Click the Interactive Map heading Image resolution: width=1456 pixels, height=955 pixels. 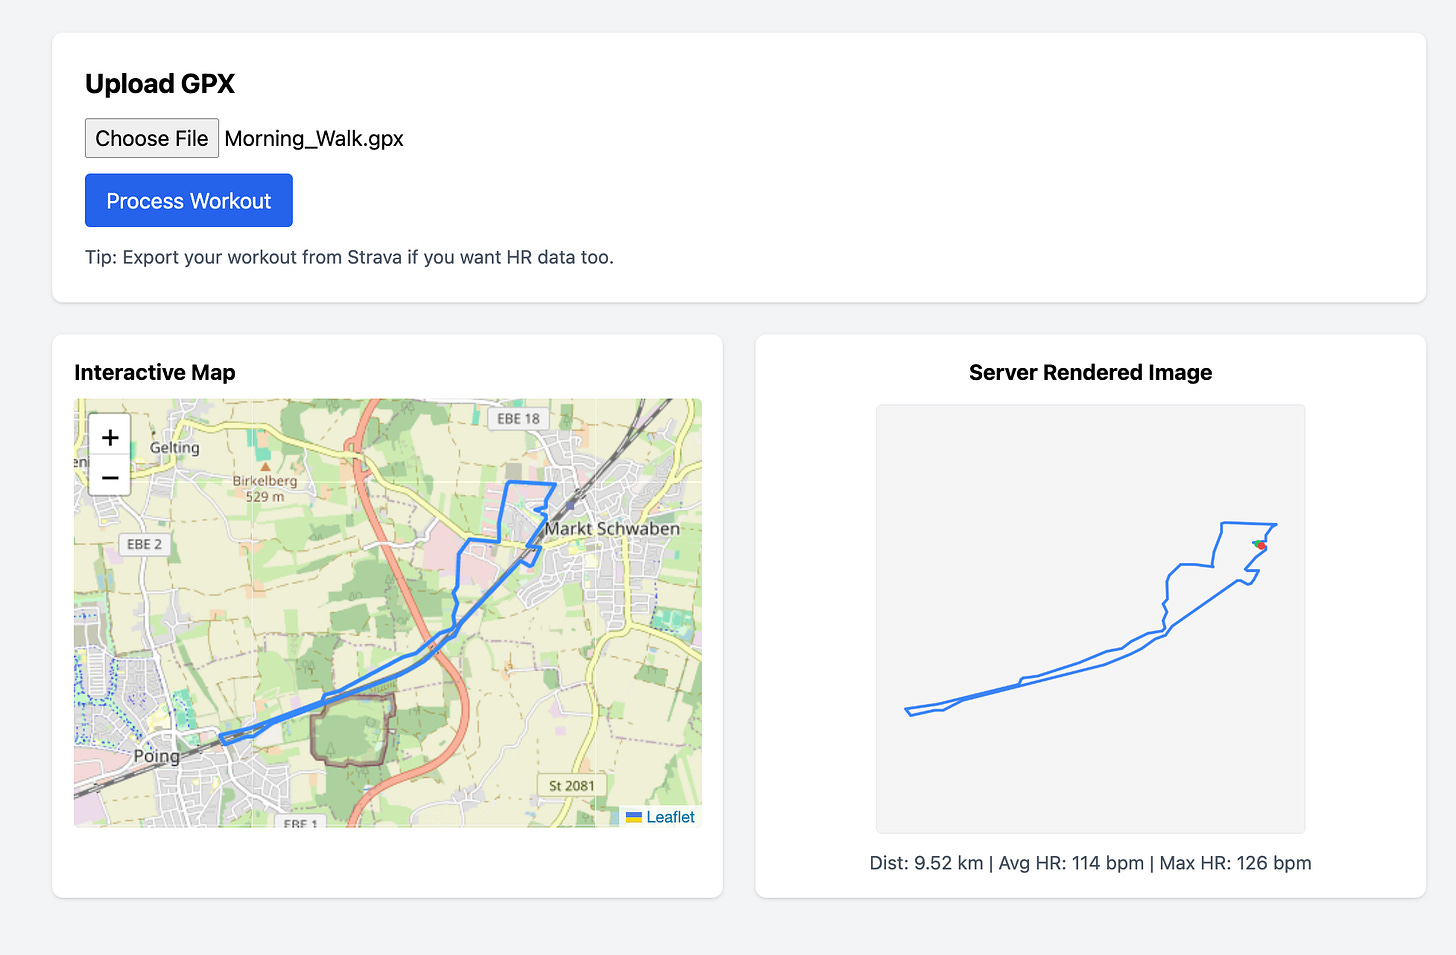(x=155, y=372)
